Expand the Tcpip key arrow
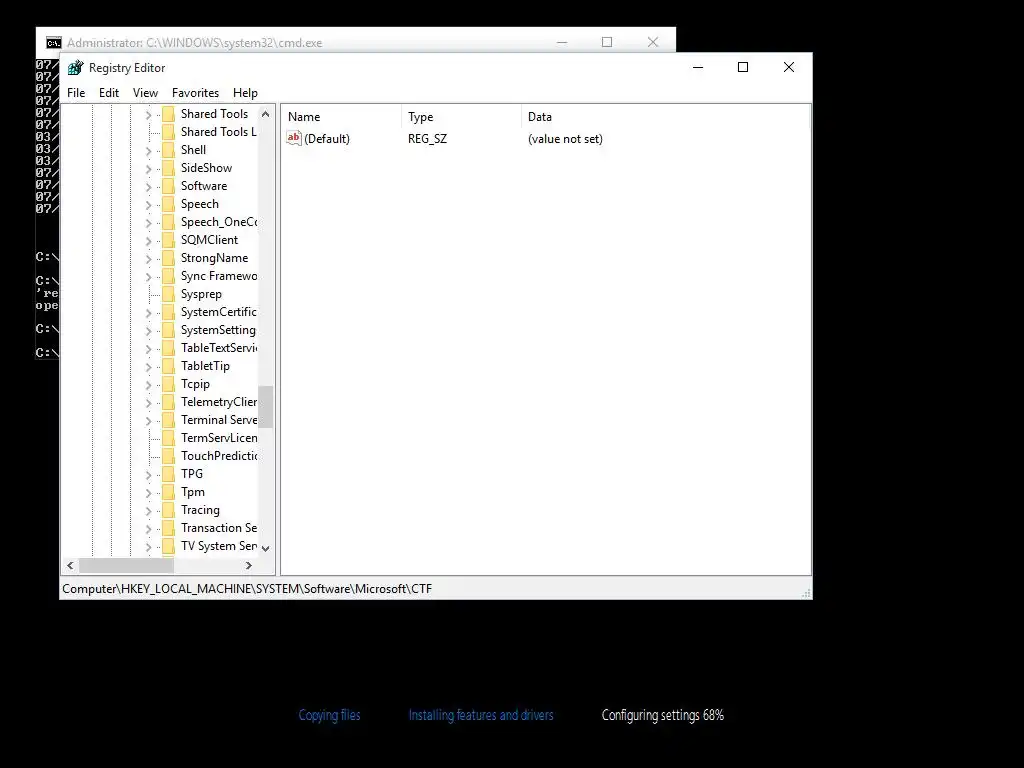Viewport: 1024px width, 768px height. pos(148,385)
